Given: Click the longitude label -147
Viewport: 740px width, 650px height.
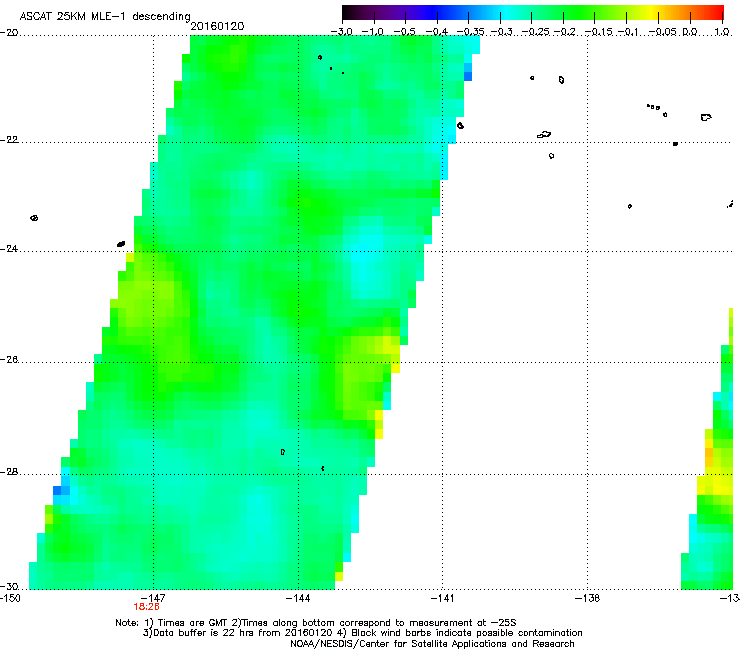Looking at the screenshot, I should [x=153, y=598].
